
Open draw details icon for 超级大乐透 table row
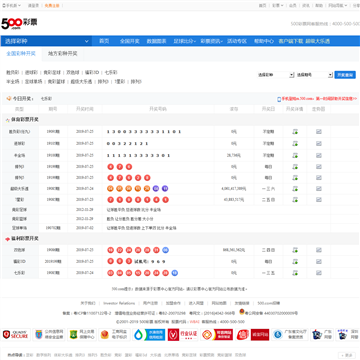point(295,189)
